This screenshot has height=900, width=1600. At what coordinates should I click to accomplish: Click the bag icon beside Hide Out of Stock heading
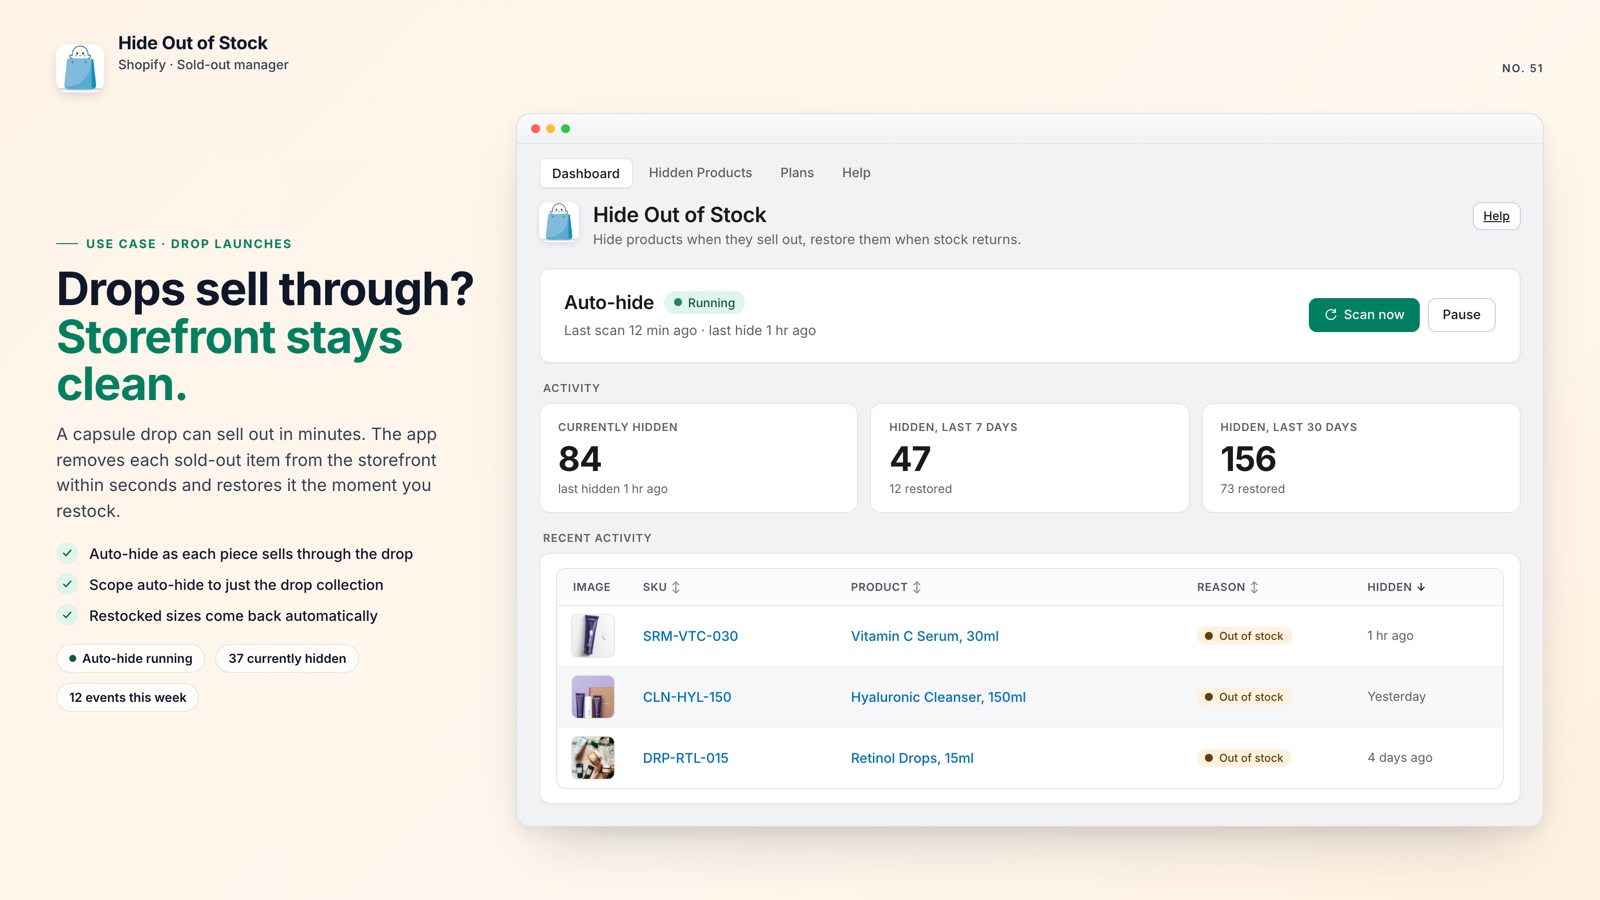[559, 222]
